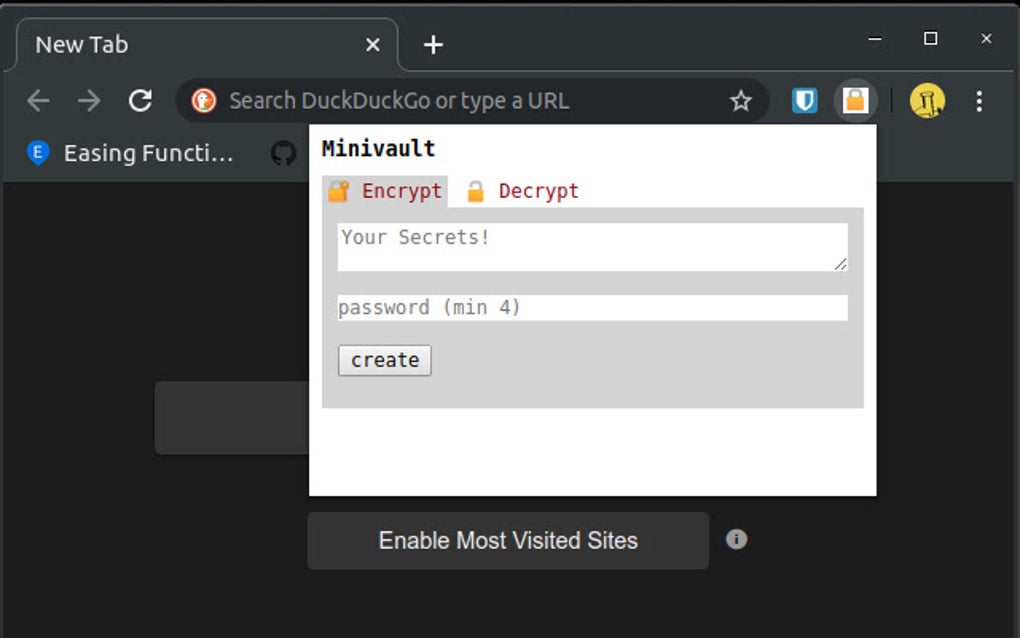Click the Bitwarden shield extension icon
The height and width of the screenshot is (638, 1020).
(804, 100)
